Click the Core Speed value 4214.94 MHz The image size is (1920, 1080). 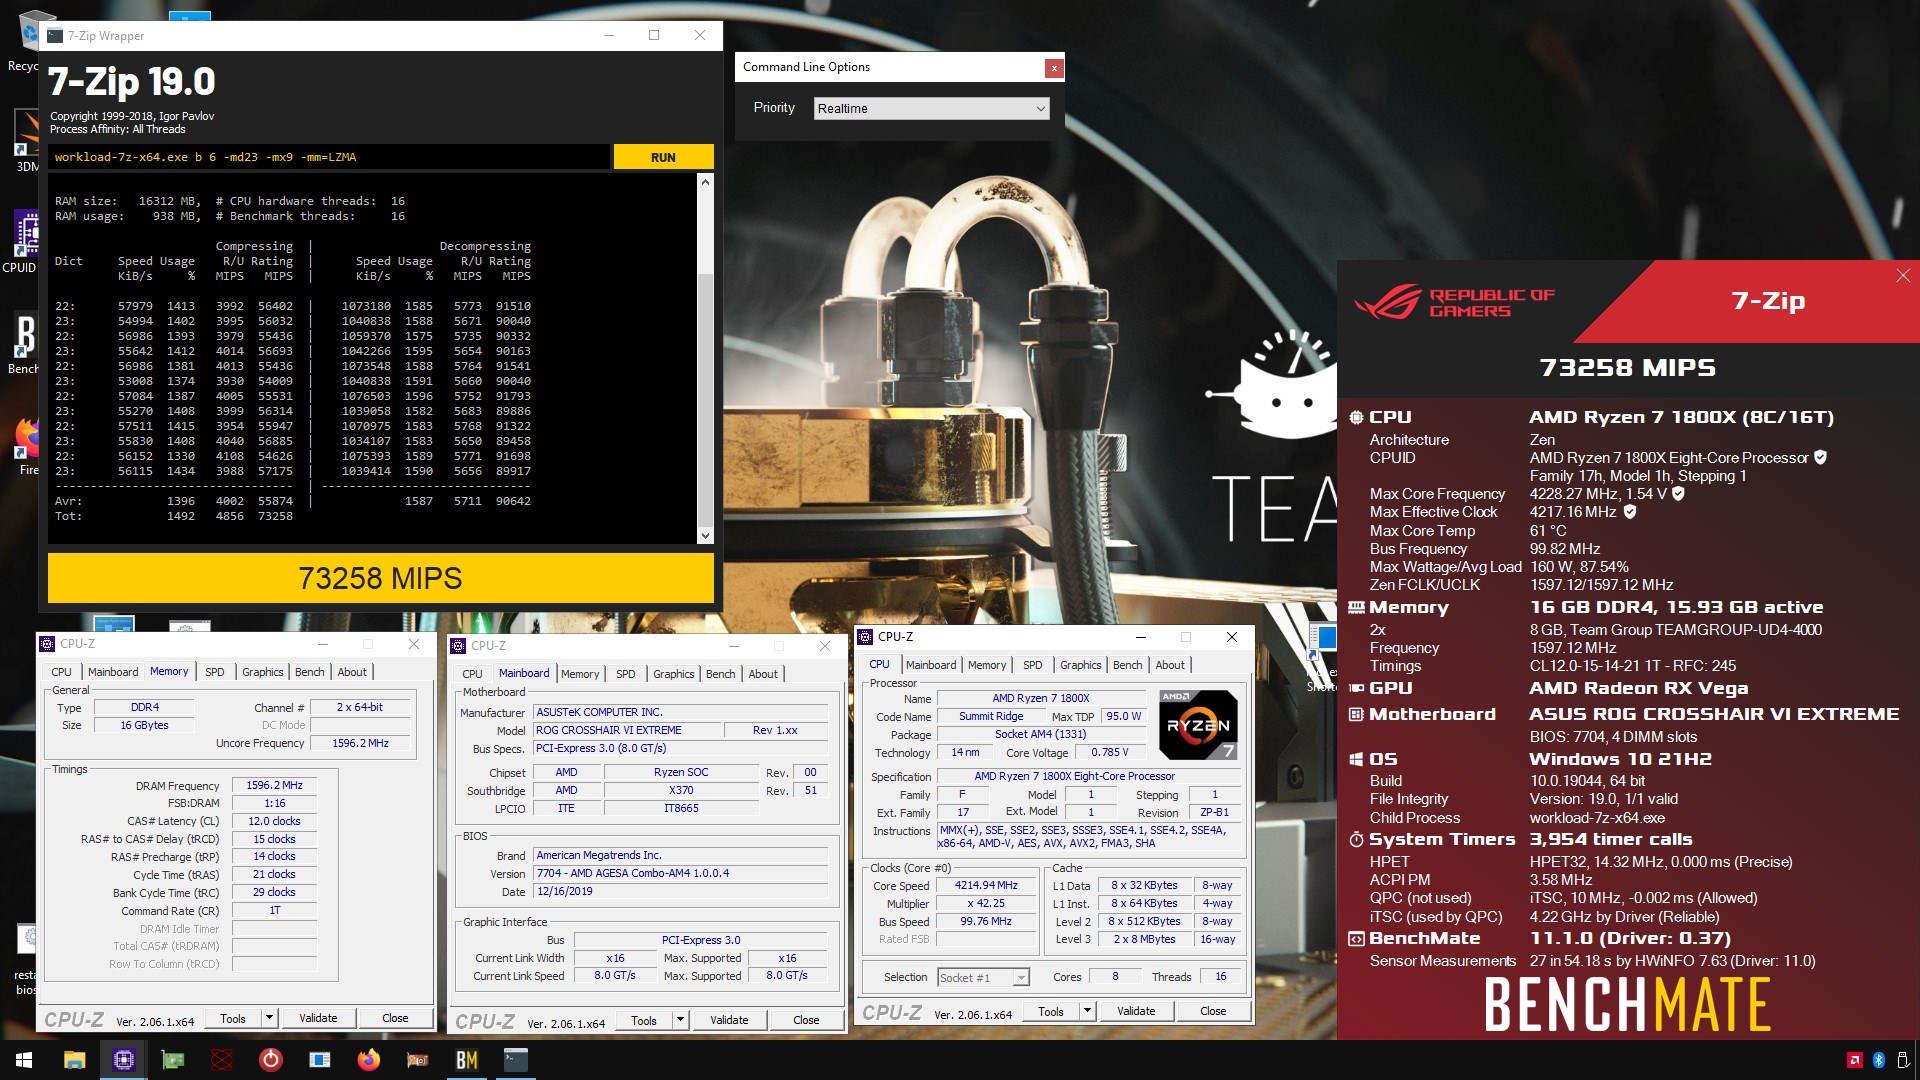click(x=986, y=886)
